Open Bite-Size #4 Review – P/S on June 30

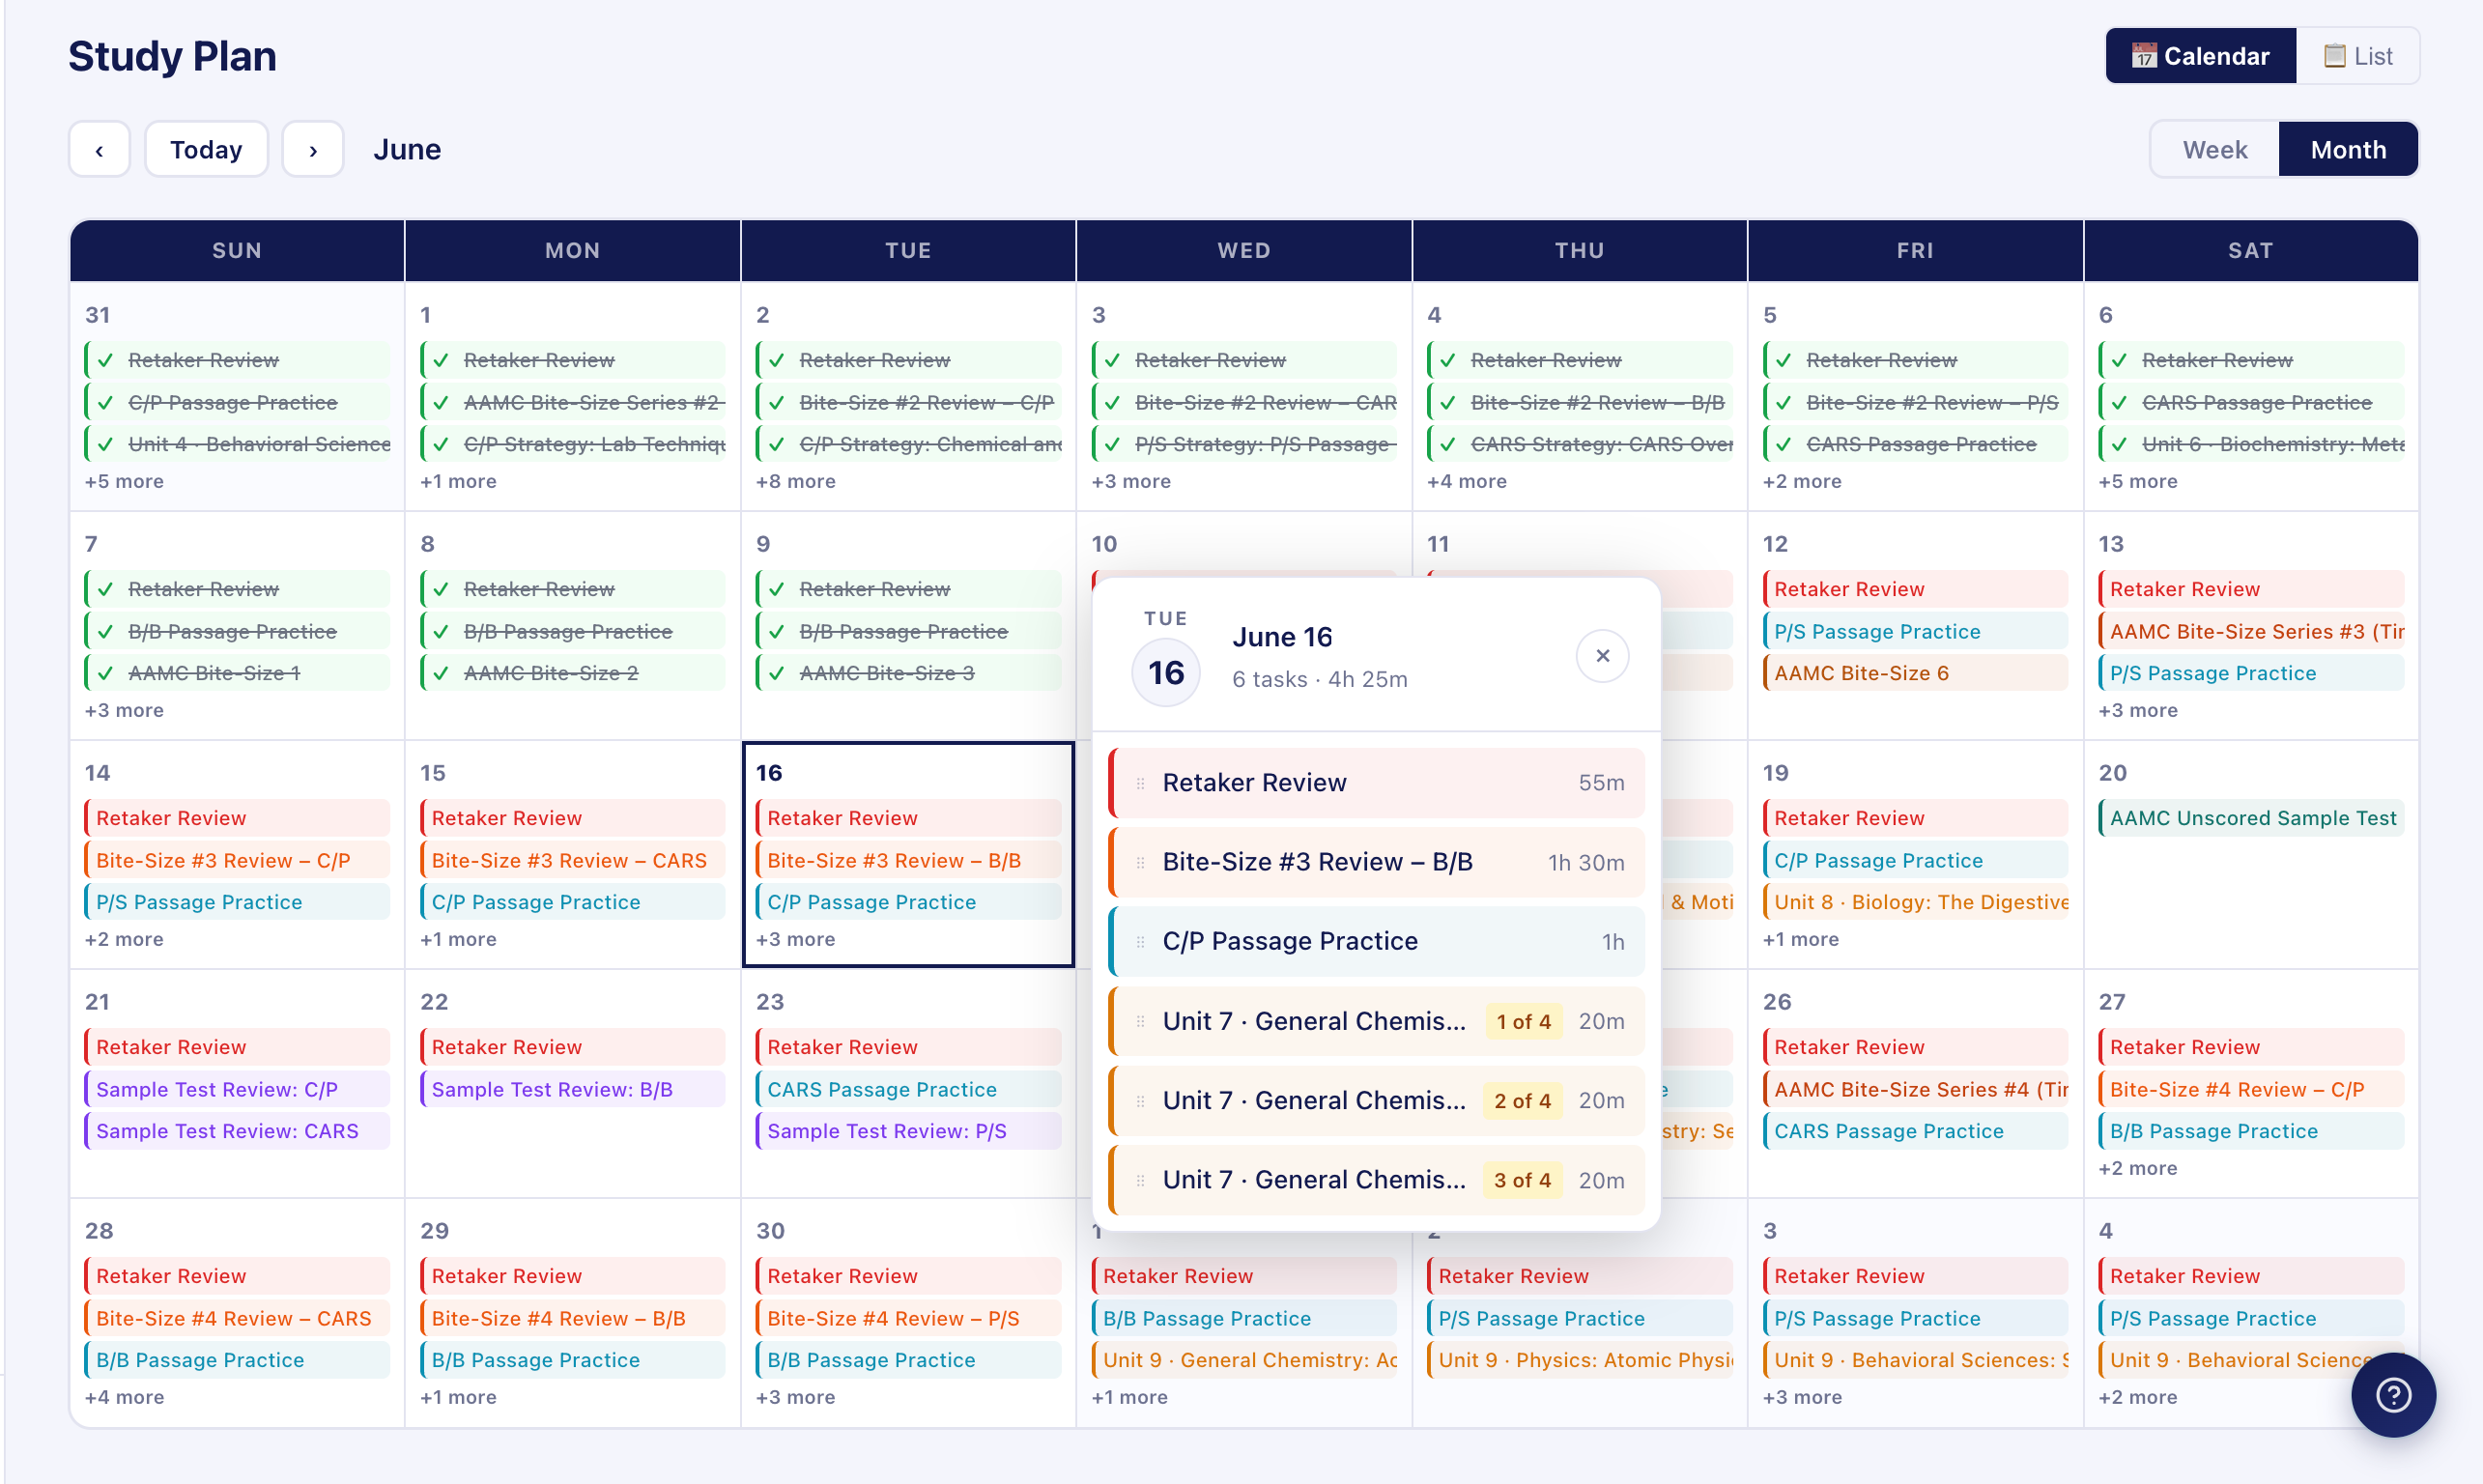[909, 1318]
